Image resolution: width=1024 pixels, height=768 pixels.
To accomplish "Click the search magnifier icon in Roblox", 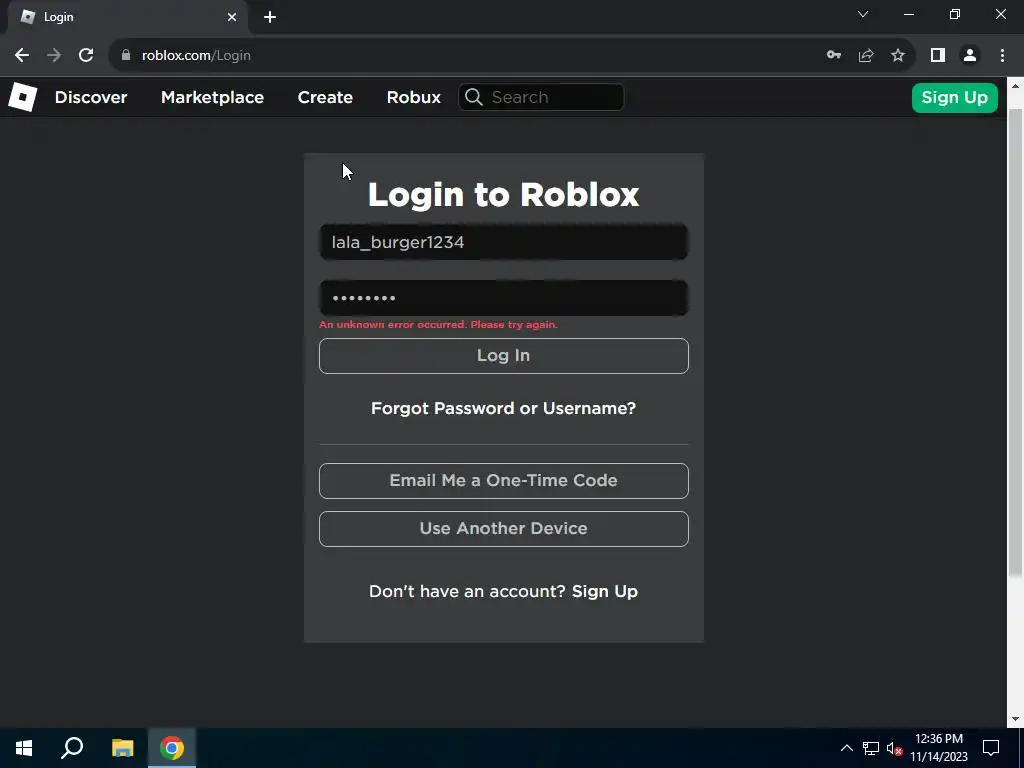I will 473,97.
